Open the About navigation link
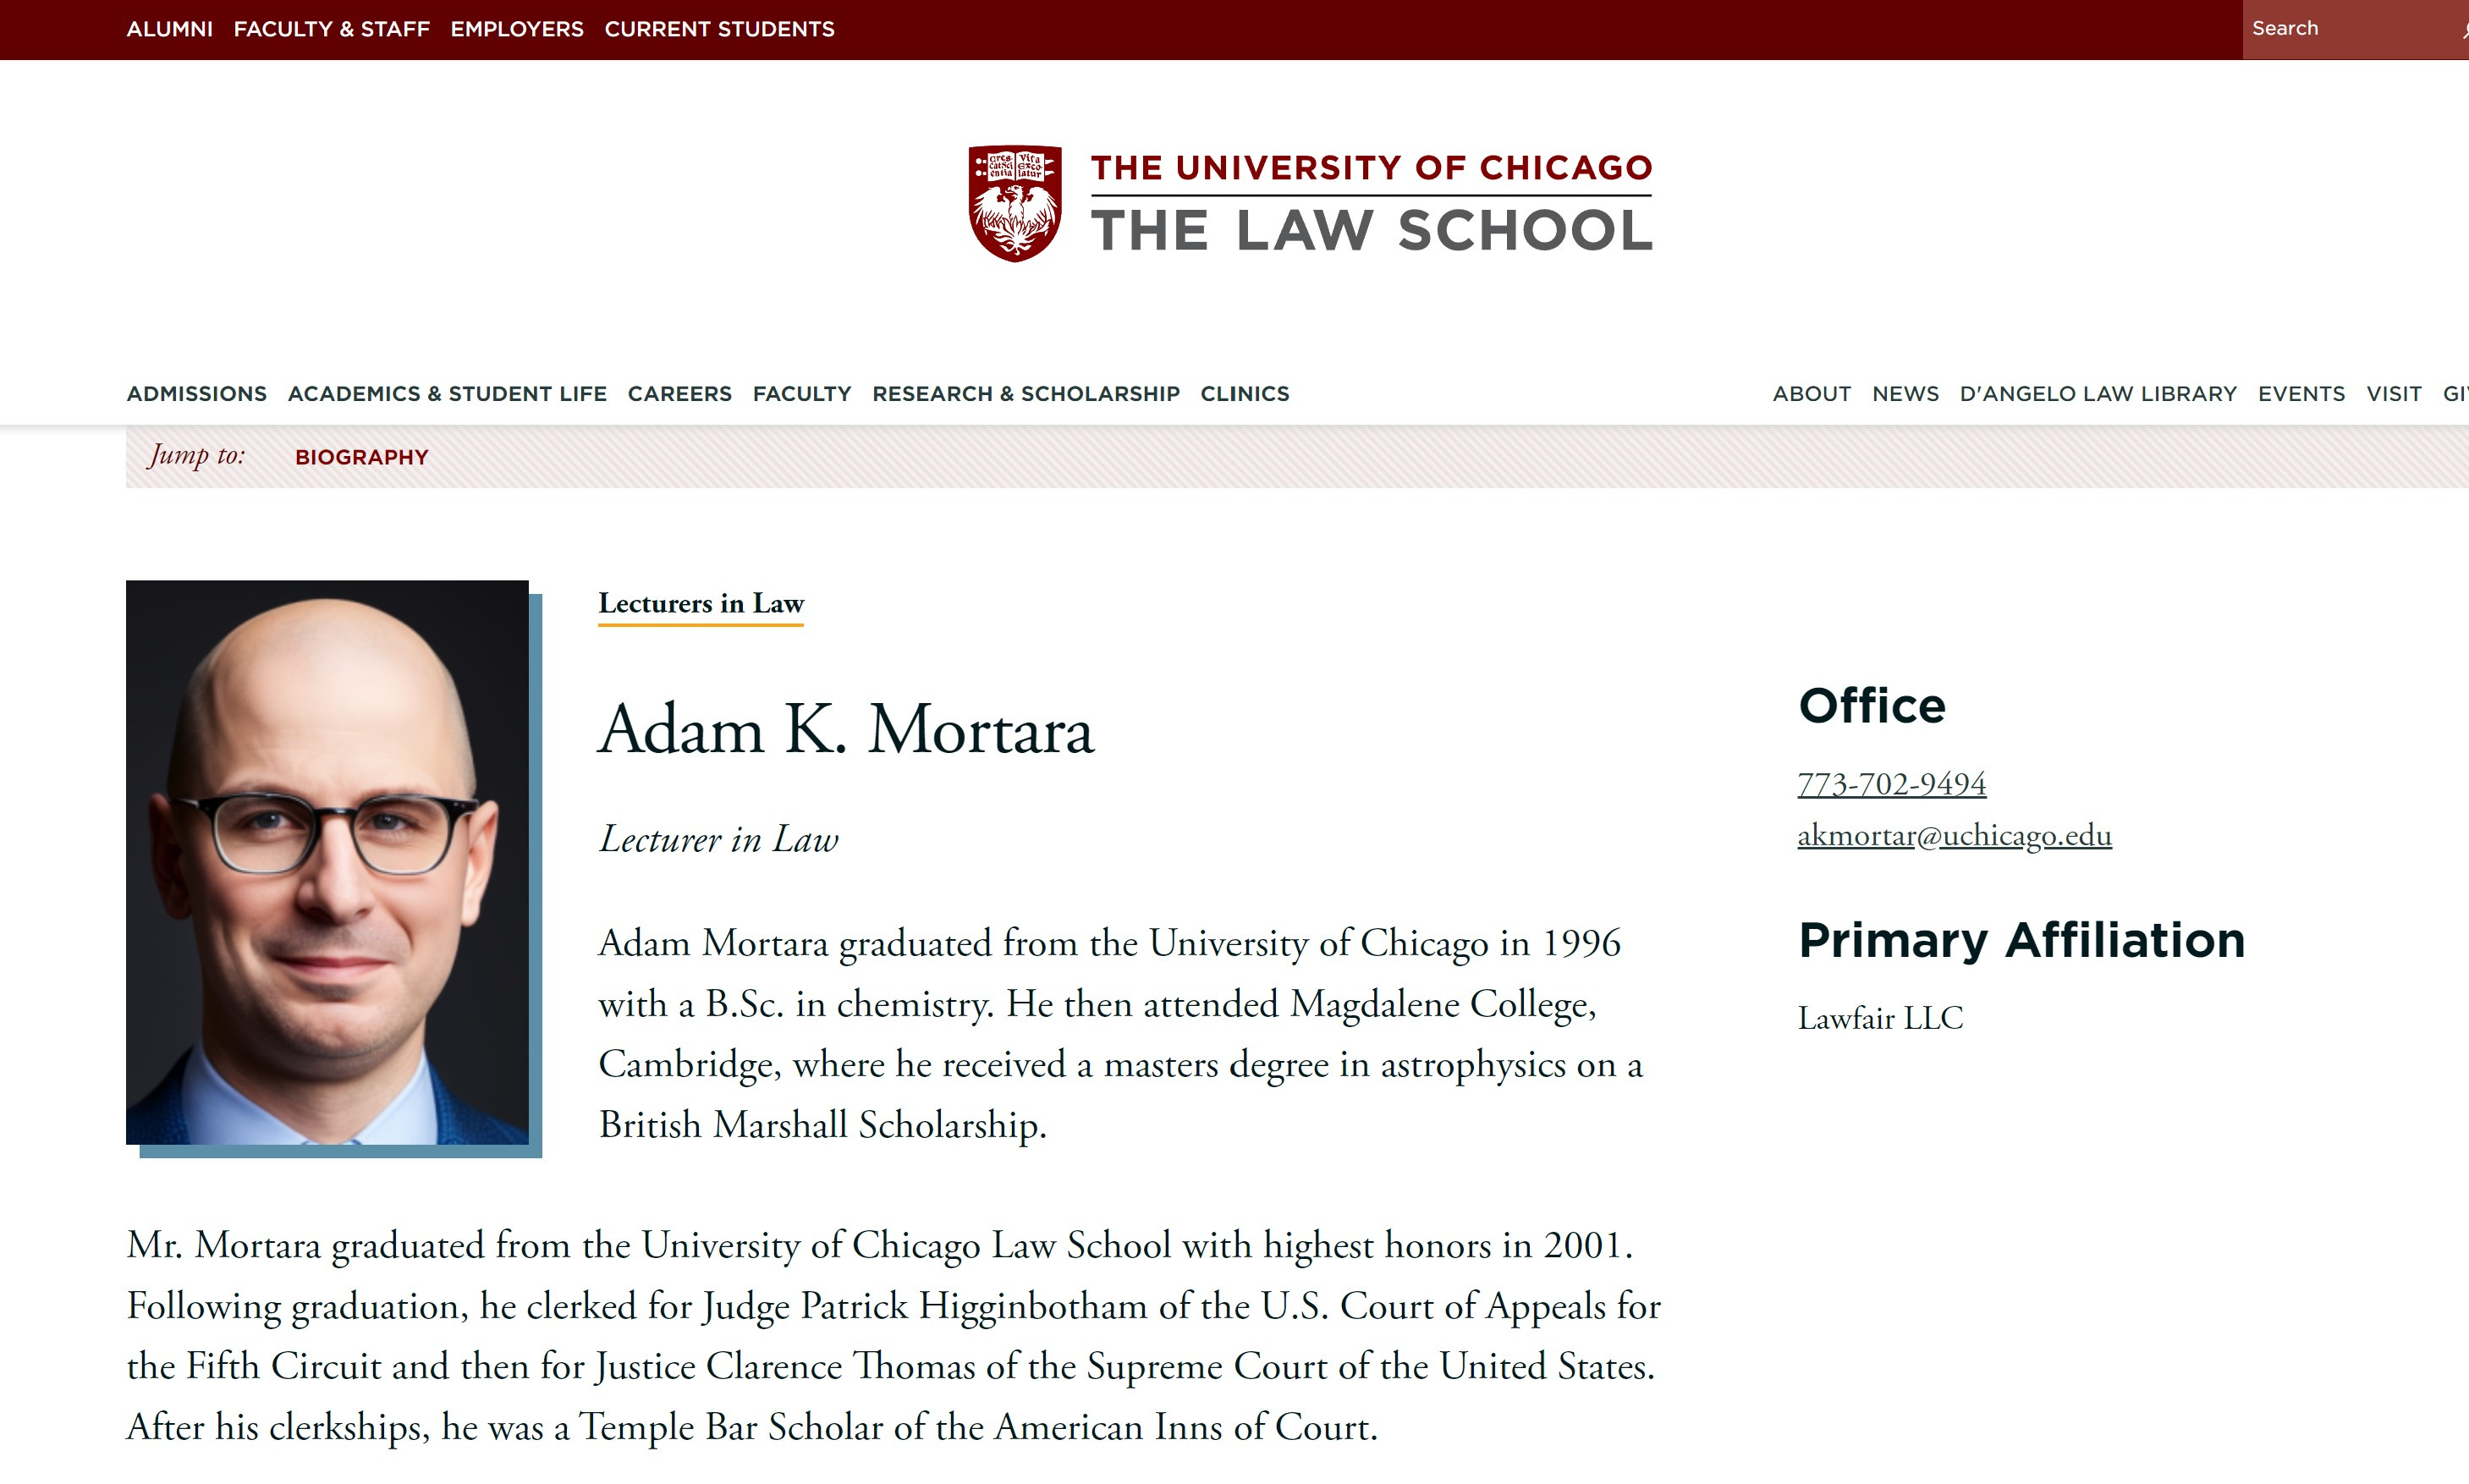Viewport: 2469px width, 1484px height. point(1811,394)
